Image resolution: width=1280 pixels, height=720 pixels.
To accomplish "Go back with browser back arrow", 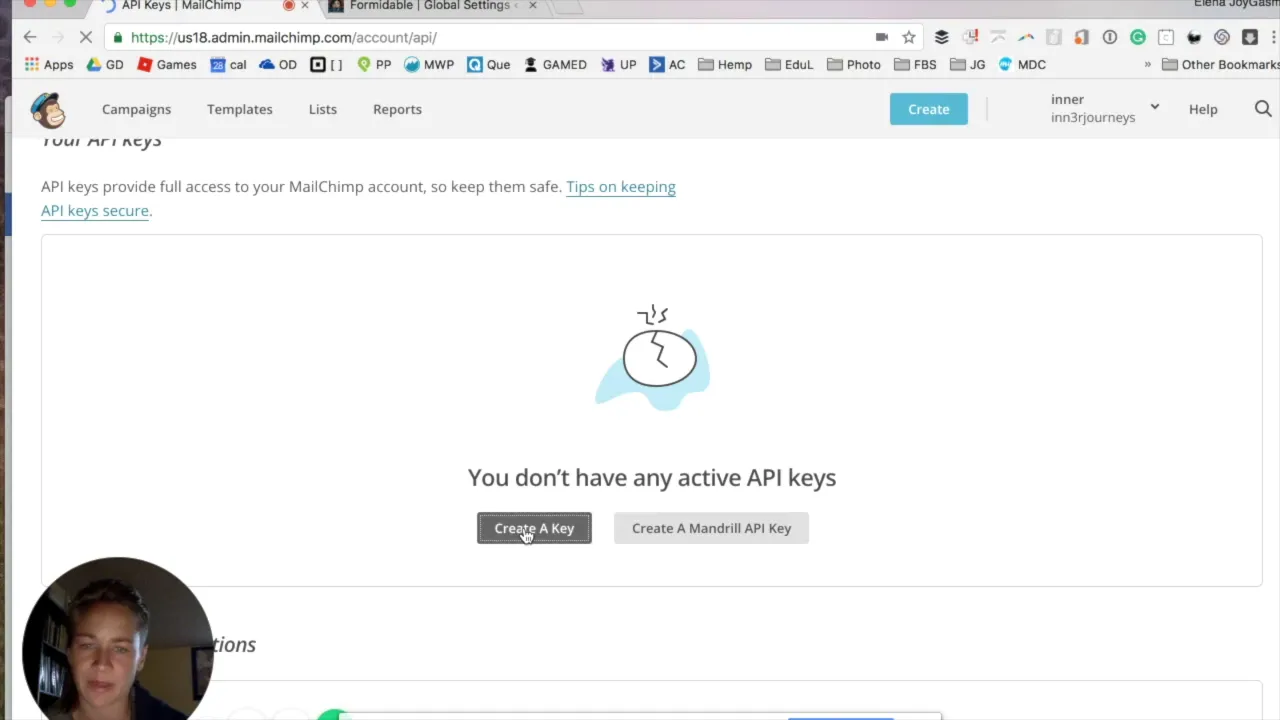I will (x=30, y=37).
